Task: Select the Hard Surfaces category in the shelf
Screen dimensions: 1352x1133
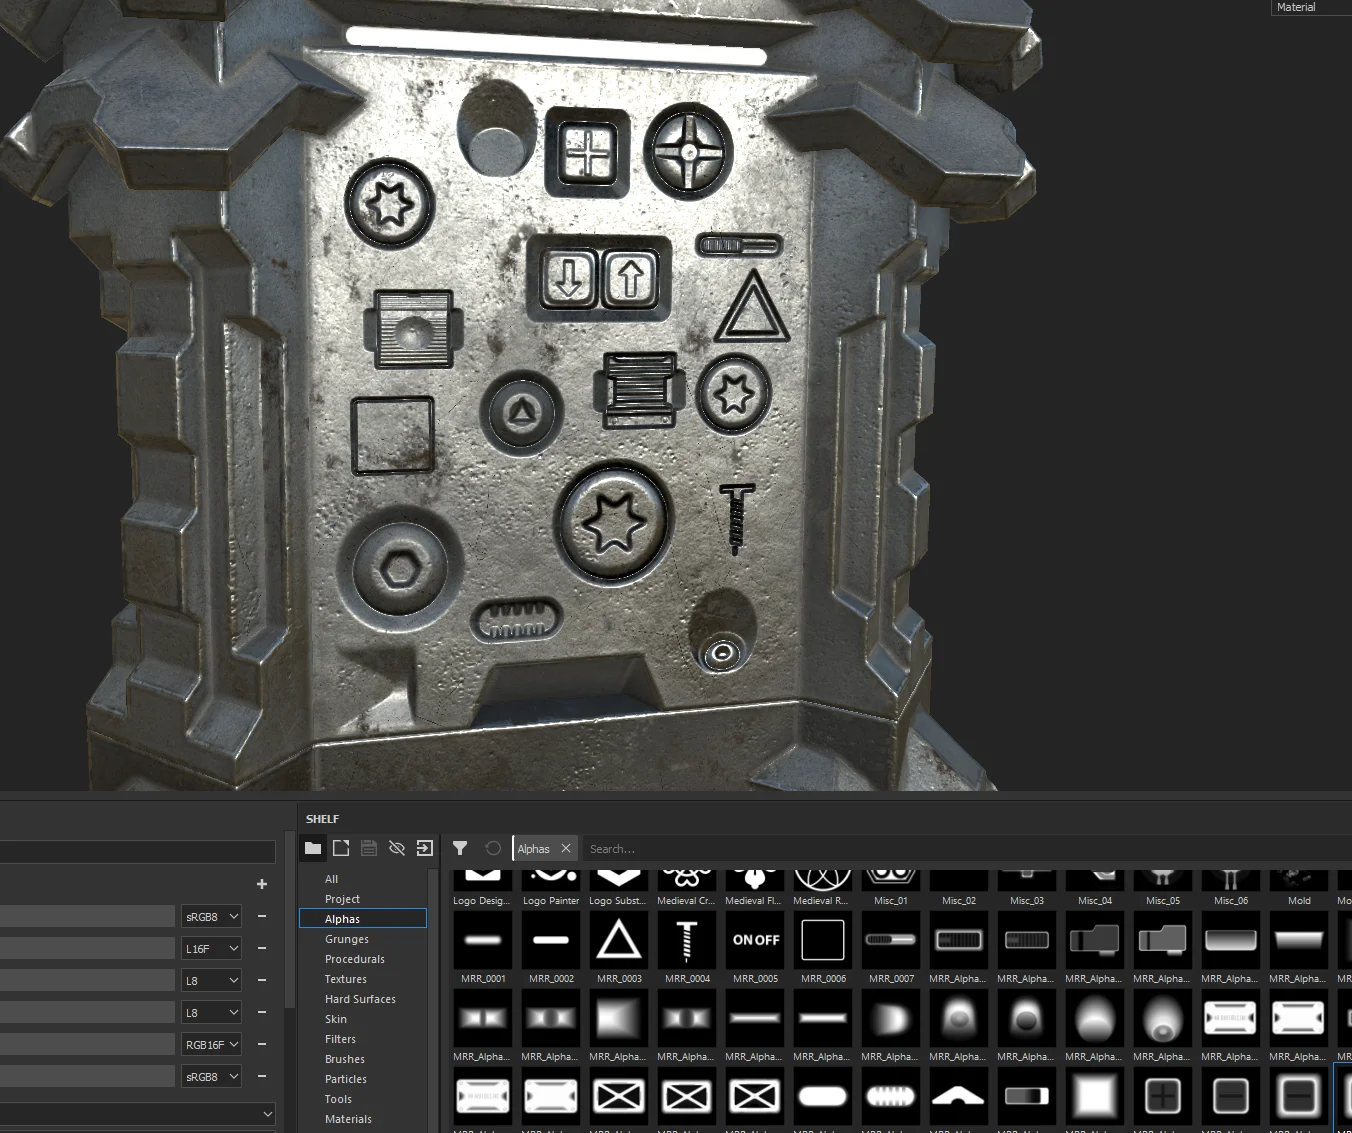Action: coord(360,999)
